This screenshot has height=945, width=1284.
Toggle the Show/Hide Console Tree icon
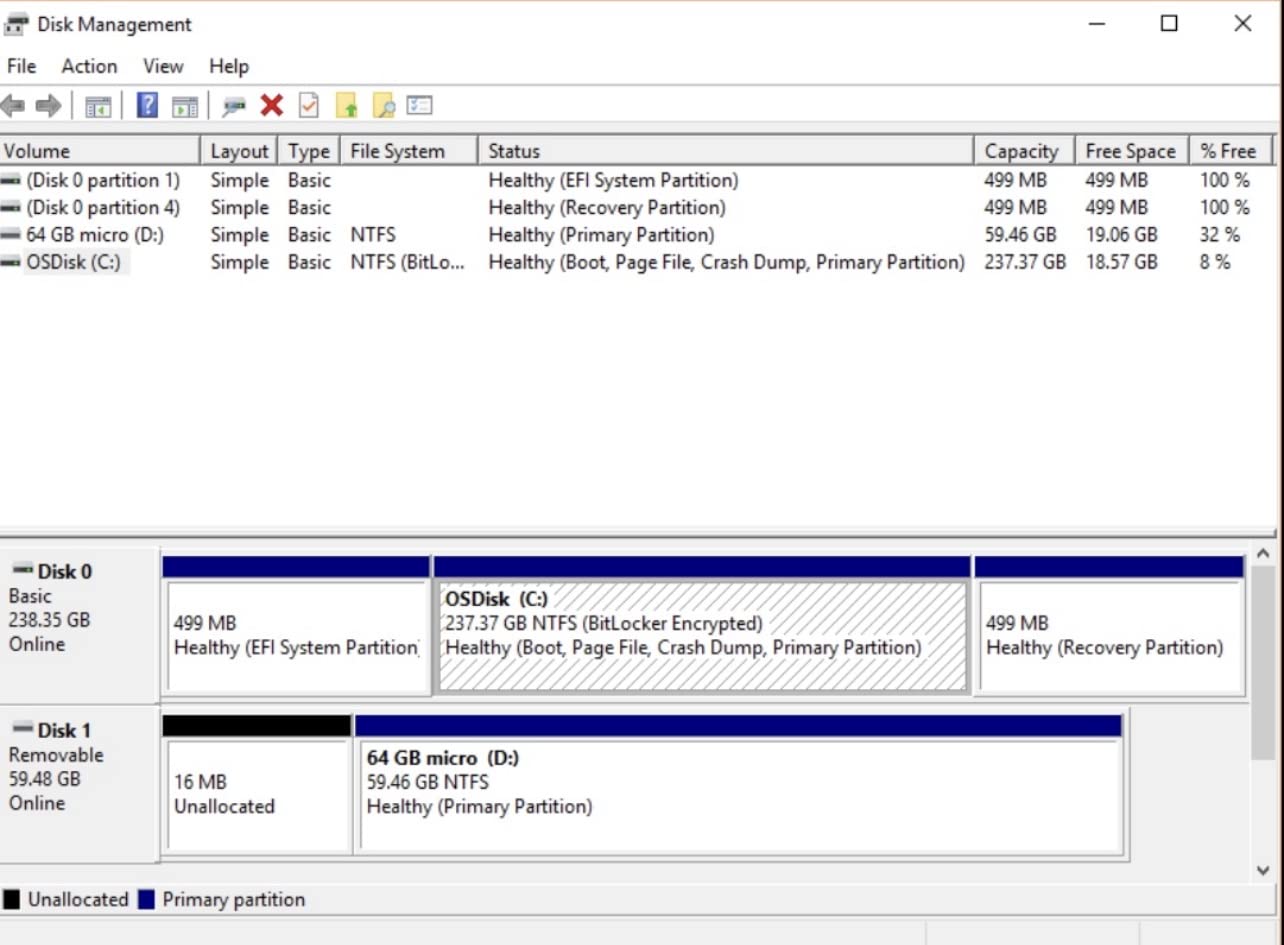coord(98,106)
